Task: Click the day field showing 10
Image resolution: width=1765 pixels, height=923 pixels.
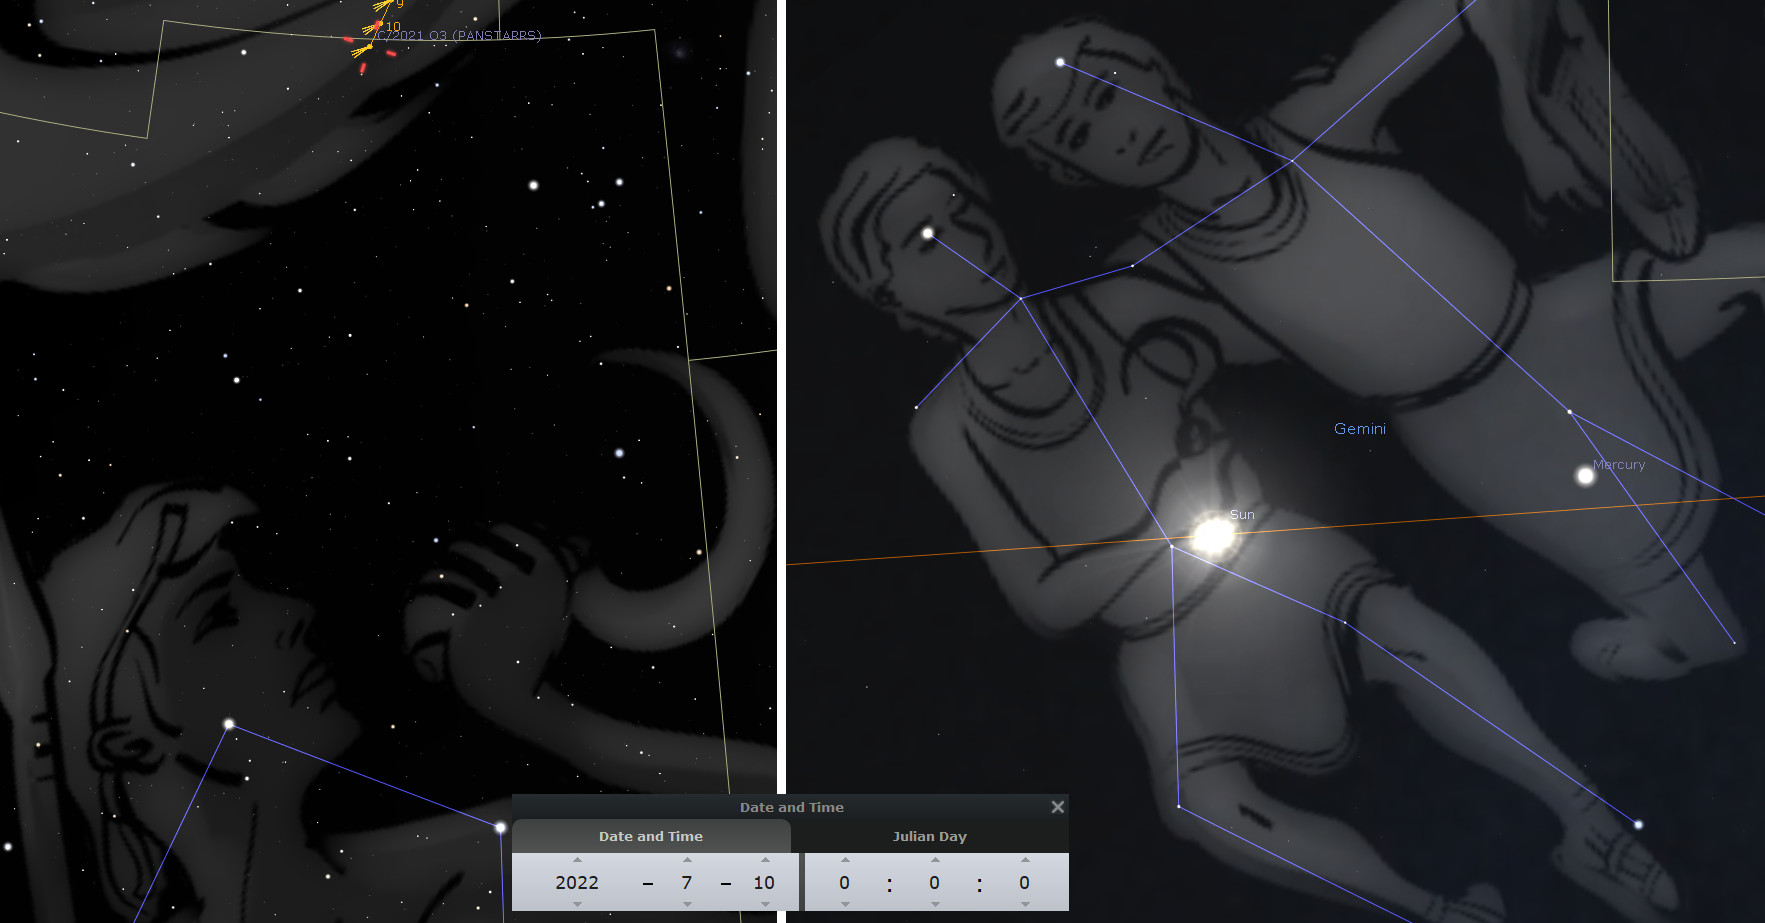Action: tap(764, 882)
